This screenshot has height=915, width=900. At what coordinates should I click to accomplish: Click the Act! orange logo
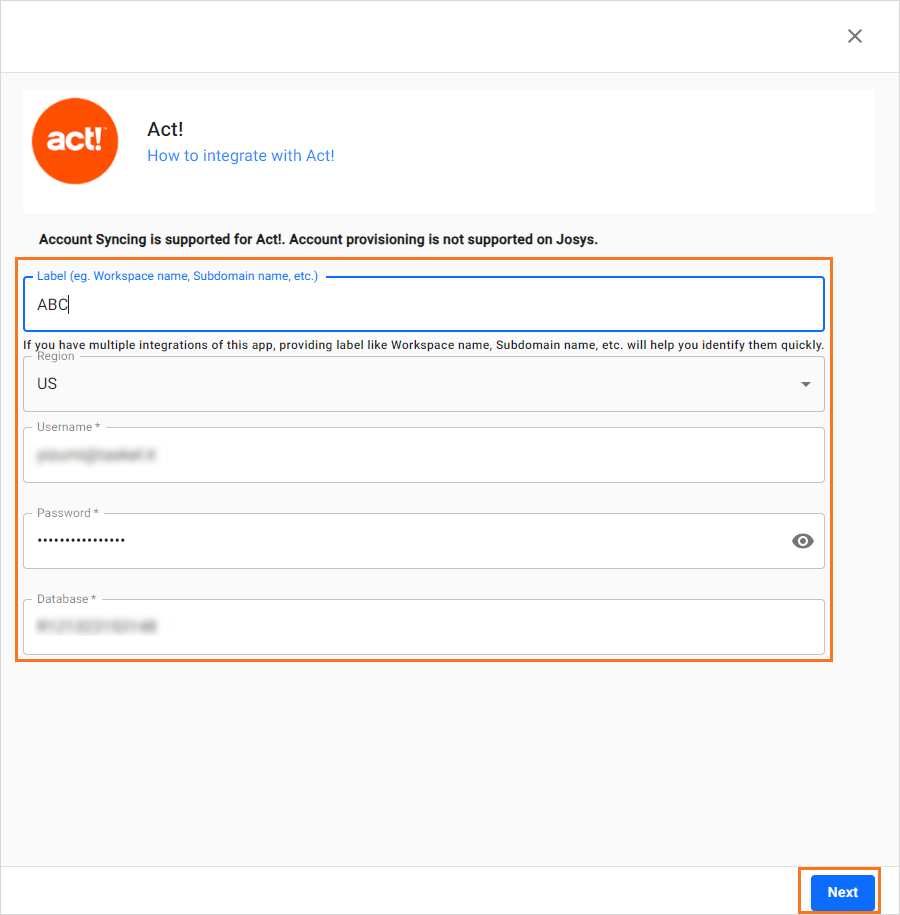pos(75,141)
